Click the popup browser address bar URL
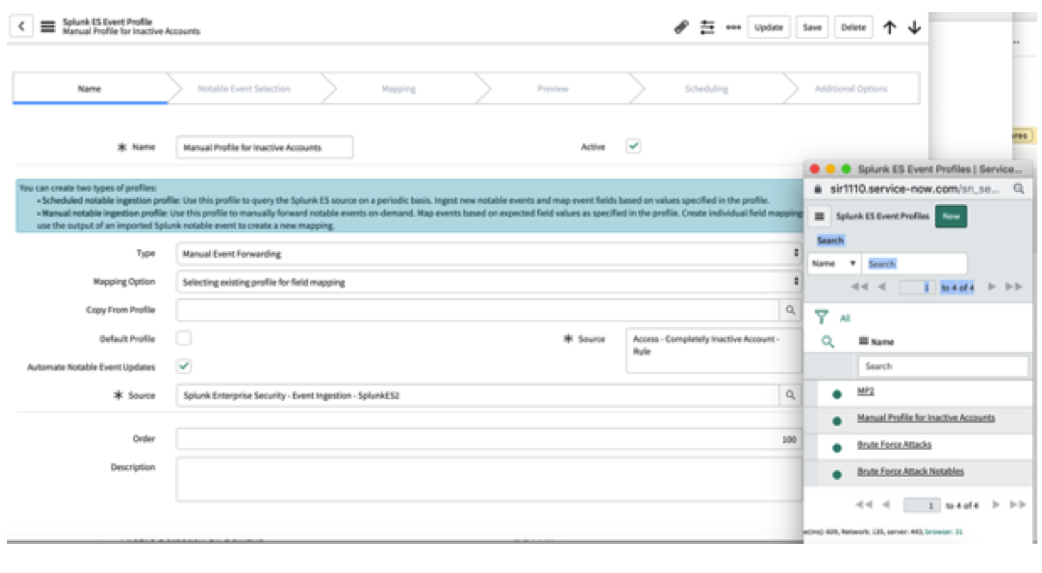This screenshot has width=1042, height=573. click(x=914, y=189)
